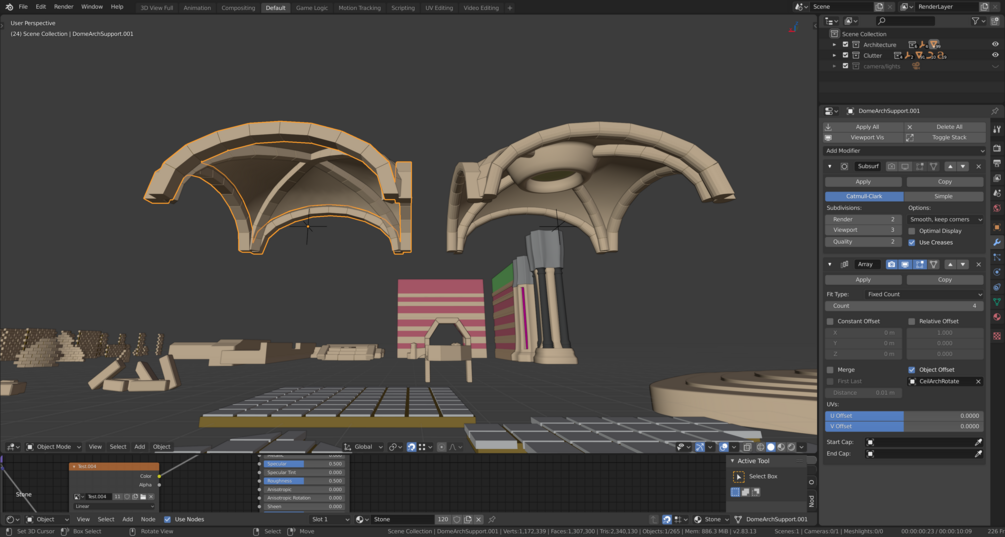This screenshot has width=1005, height=537.
Task: Enable the Constant Offset checkbox
Action: click(x=830, y=321)
